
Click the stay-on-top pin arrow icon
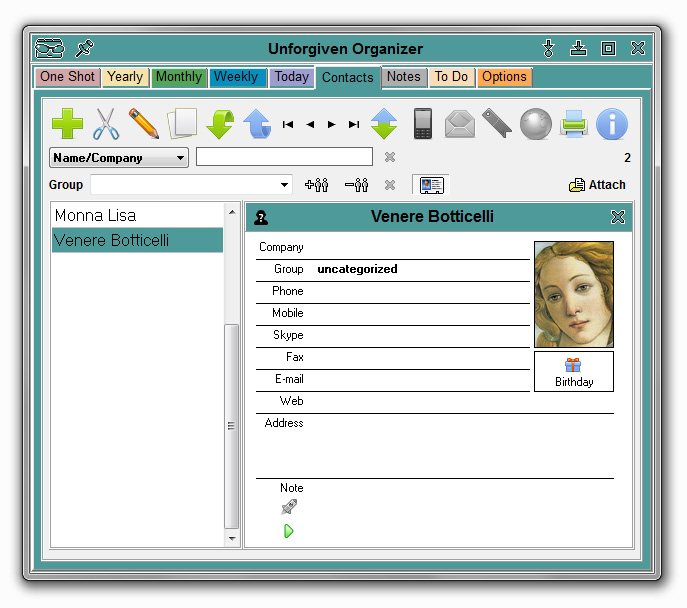point(548,48)
